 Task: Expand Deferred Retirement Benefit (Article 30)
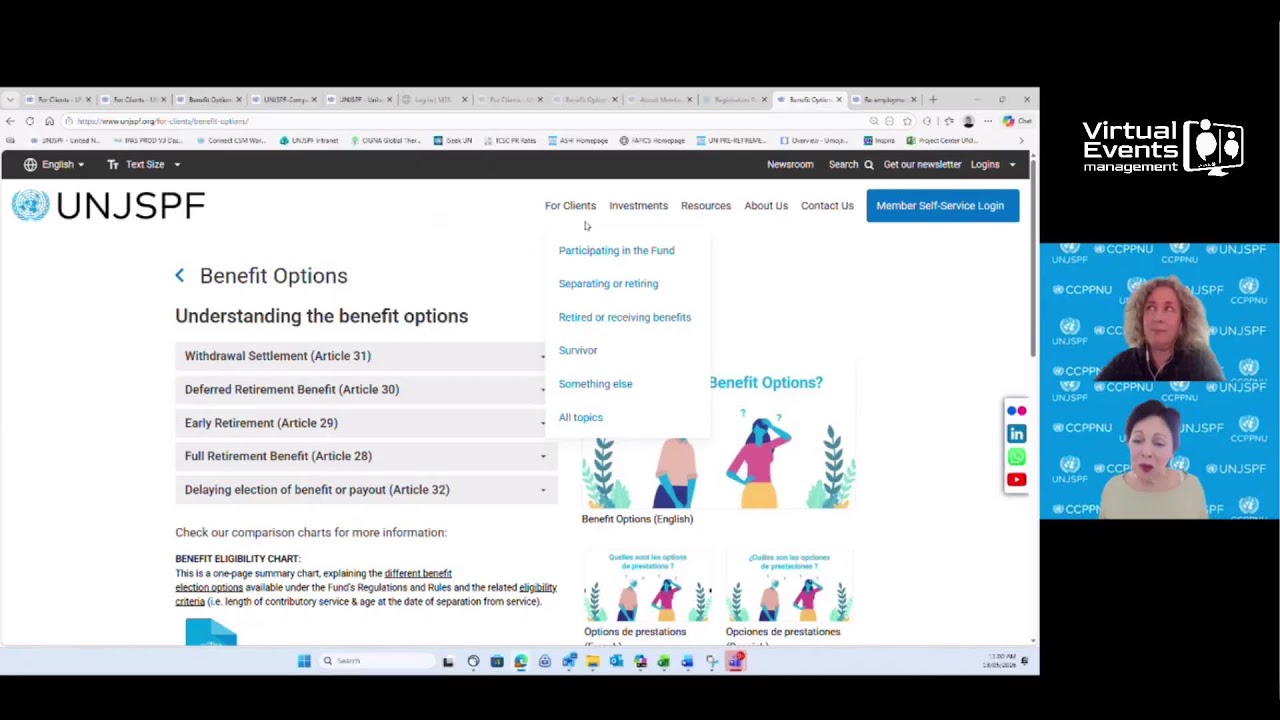[x=366, y=389]
